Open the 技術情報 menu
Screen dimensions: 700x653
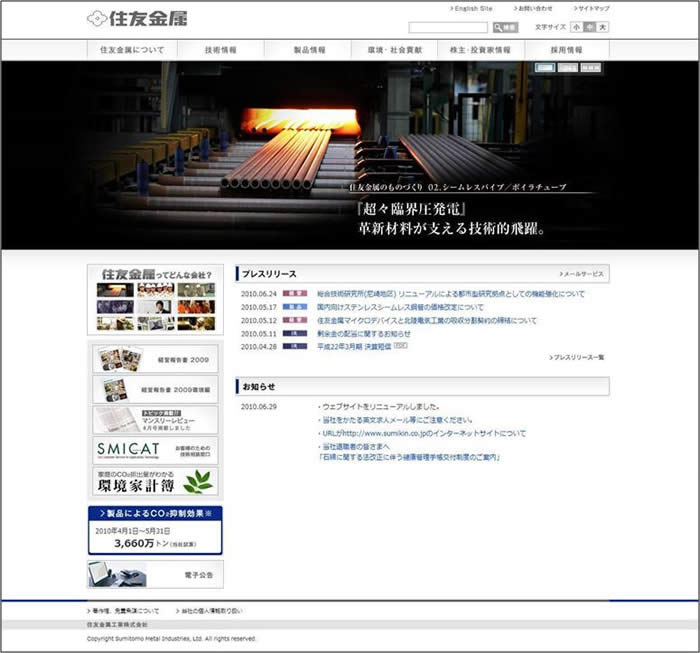point(221,50)
